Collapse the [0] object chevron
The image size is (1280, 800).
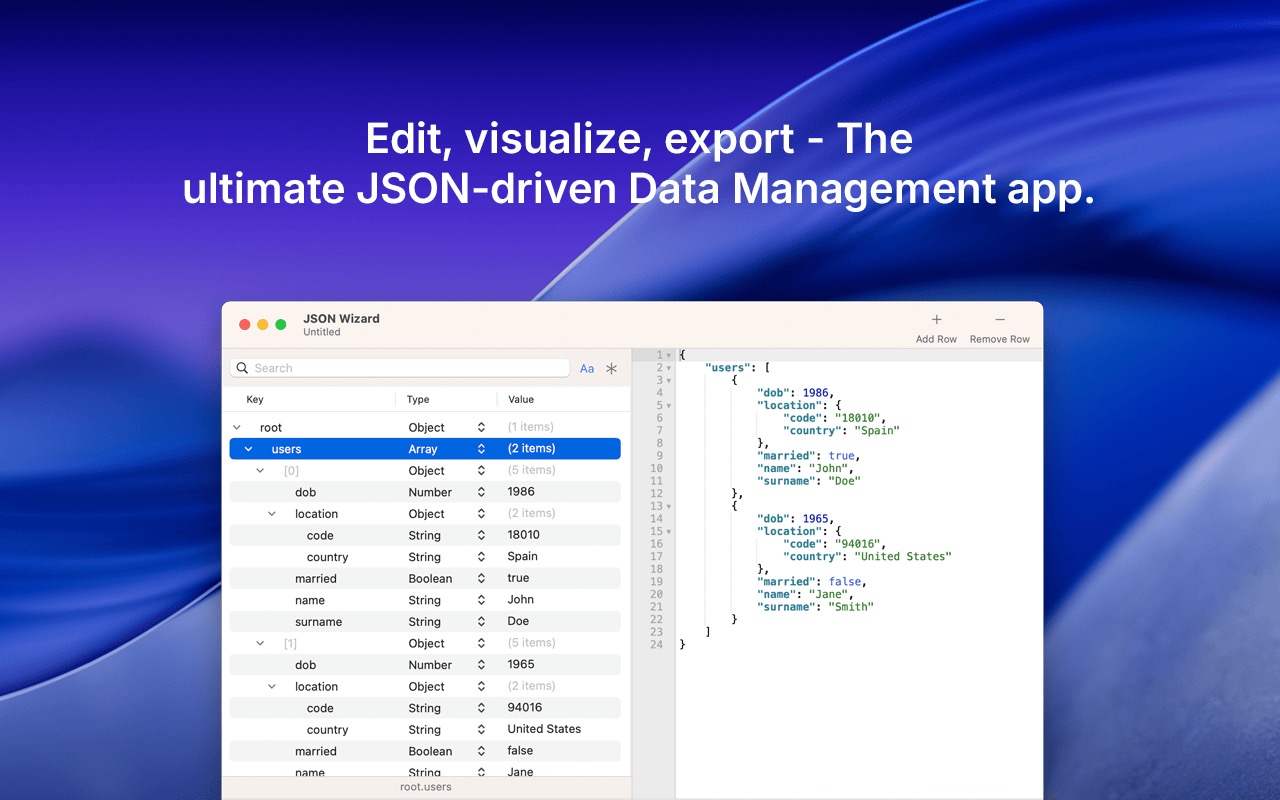point(260,471)
